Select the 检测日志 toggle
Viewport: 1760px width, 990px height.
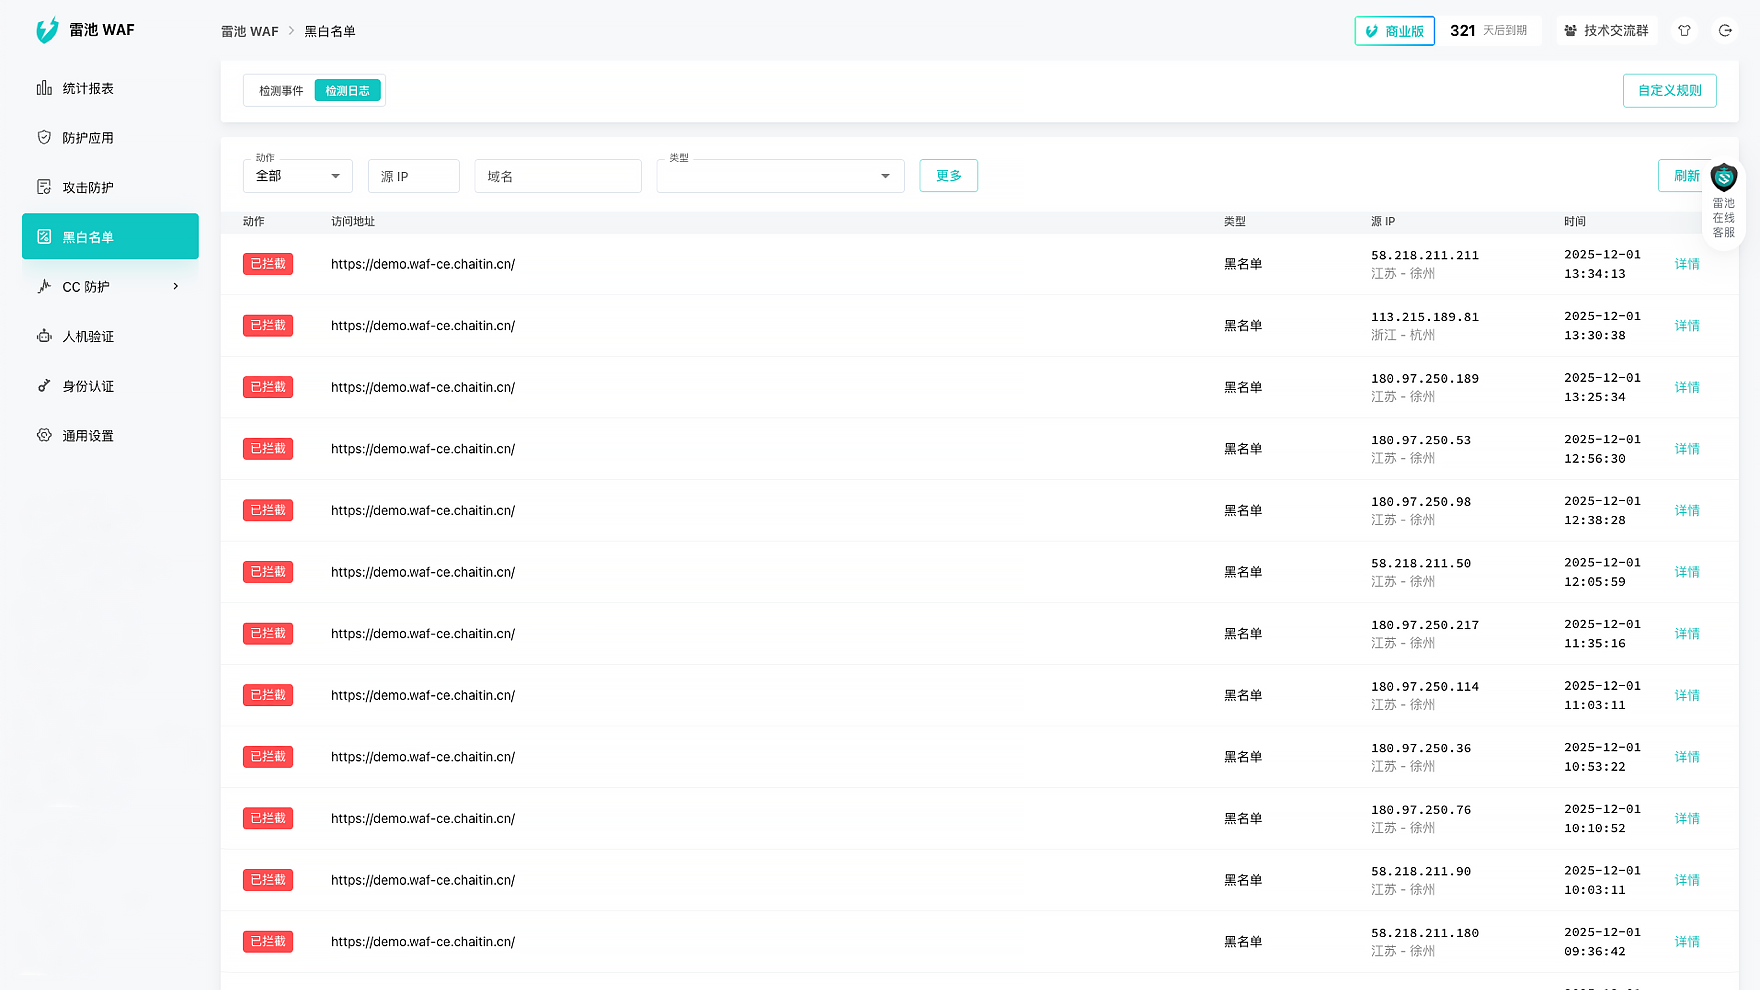tap(347, 91)
